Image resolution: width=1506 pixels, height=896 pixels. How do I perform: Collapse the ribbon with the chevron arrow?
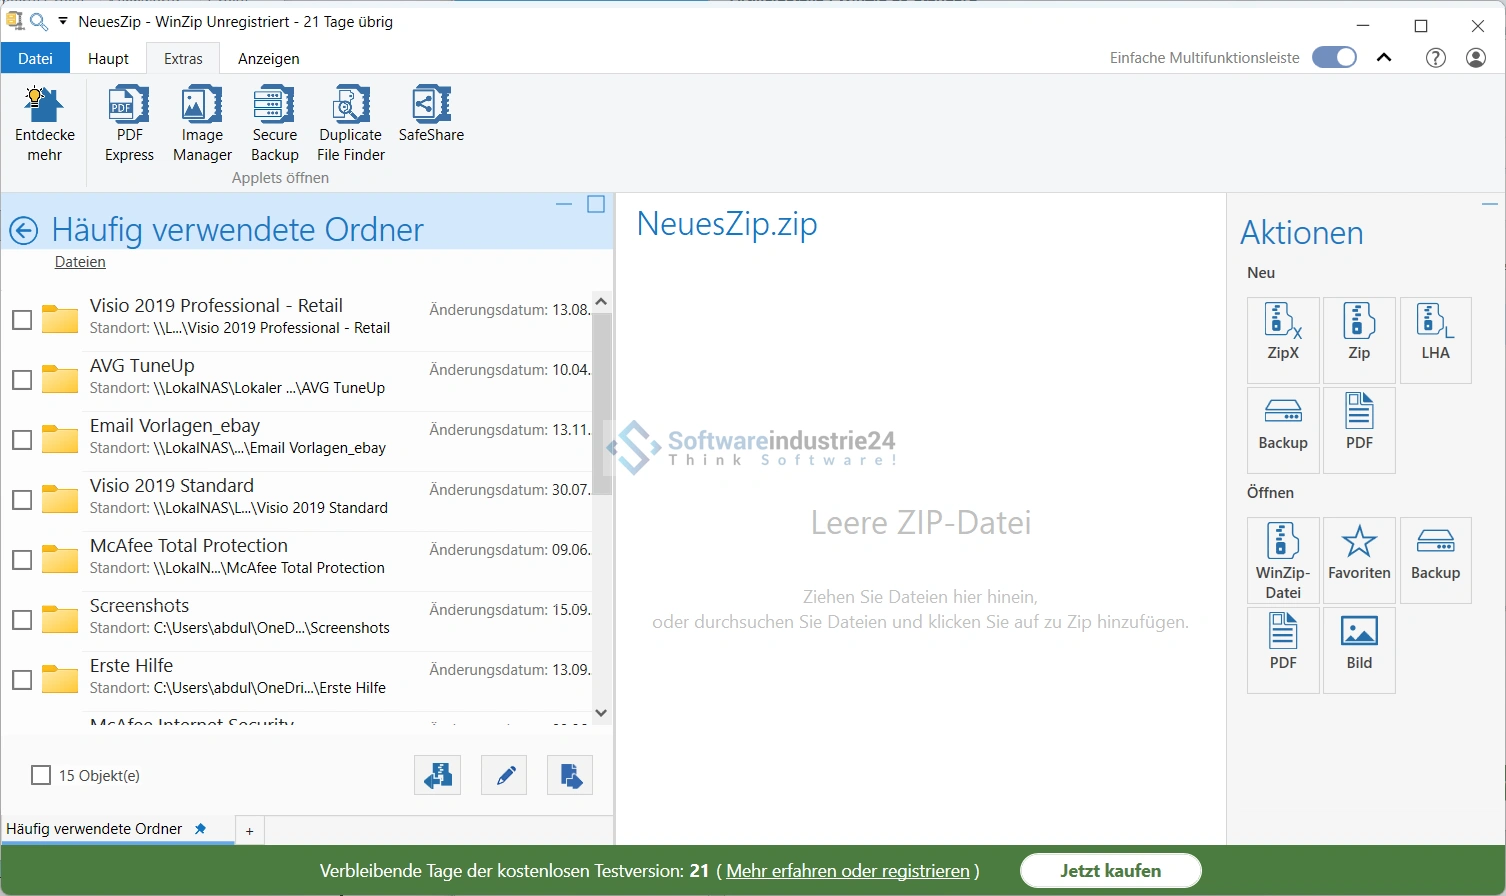pyautogui.click(x=1384, y=58)
